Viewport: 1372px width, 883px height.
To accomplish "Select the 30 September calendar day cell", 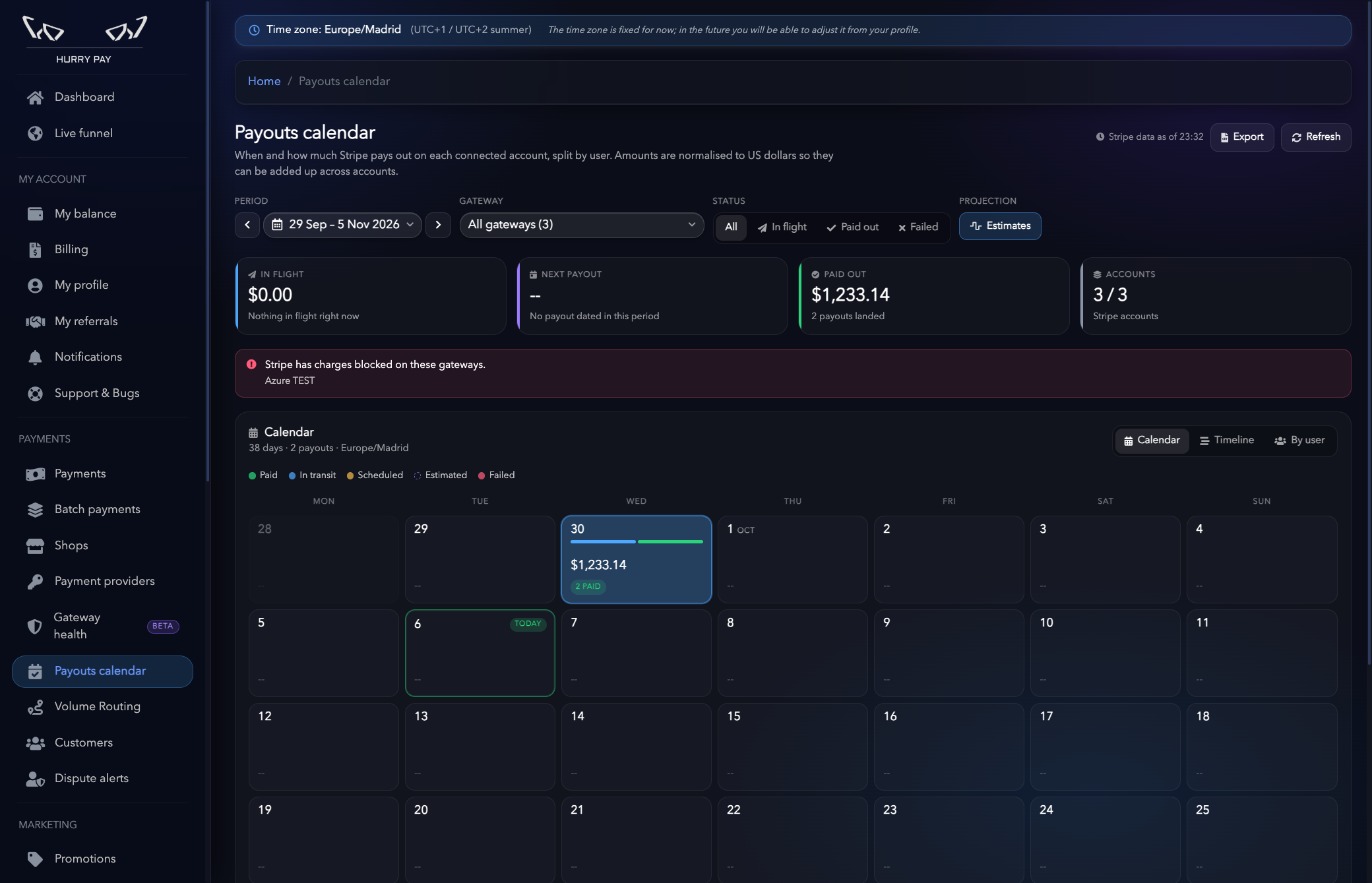I will click(x=636, y=560).
